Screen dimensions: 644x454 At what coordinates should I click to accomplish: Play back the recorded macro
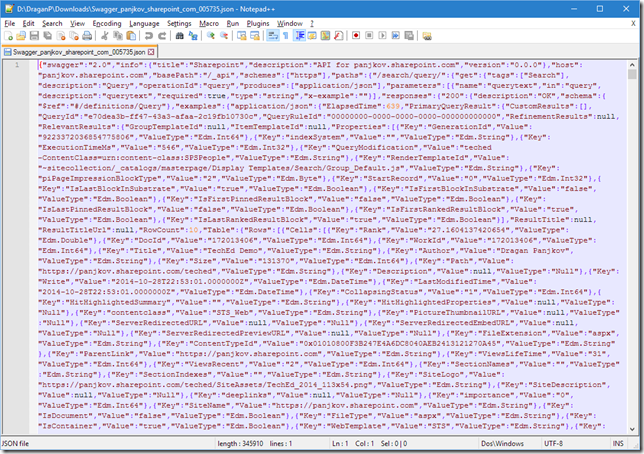382,36
